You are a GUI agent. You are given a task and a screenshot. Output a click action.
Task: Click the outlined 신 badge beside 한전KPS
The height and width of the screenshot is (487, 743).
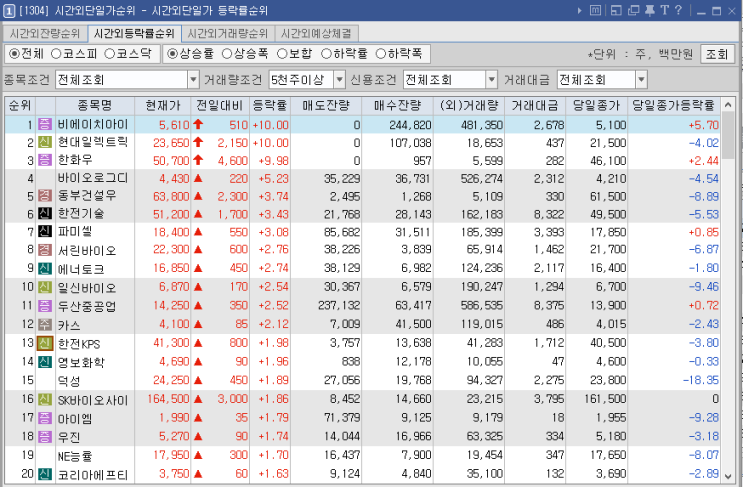coord(45,343)
